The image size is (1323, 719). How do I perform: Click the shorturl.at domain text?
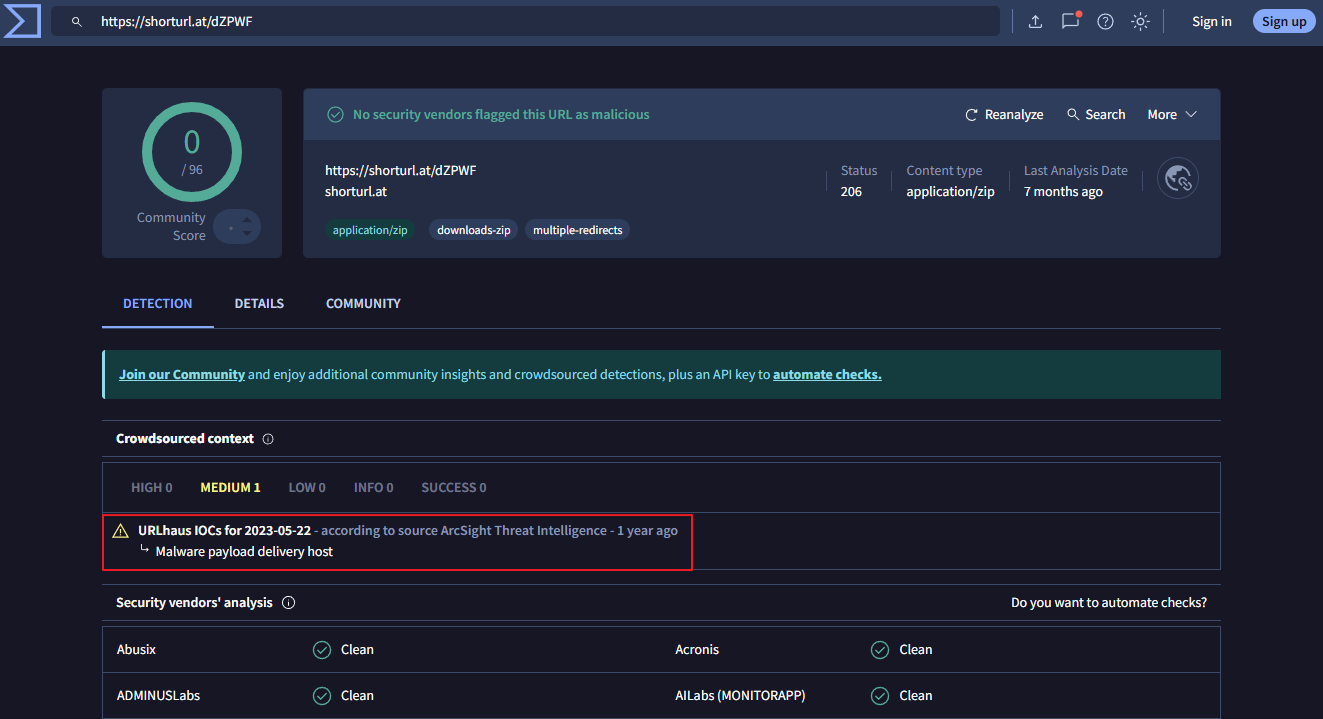pos(356,192)
